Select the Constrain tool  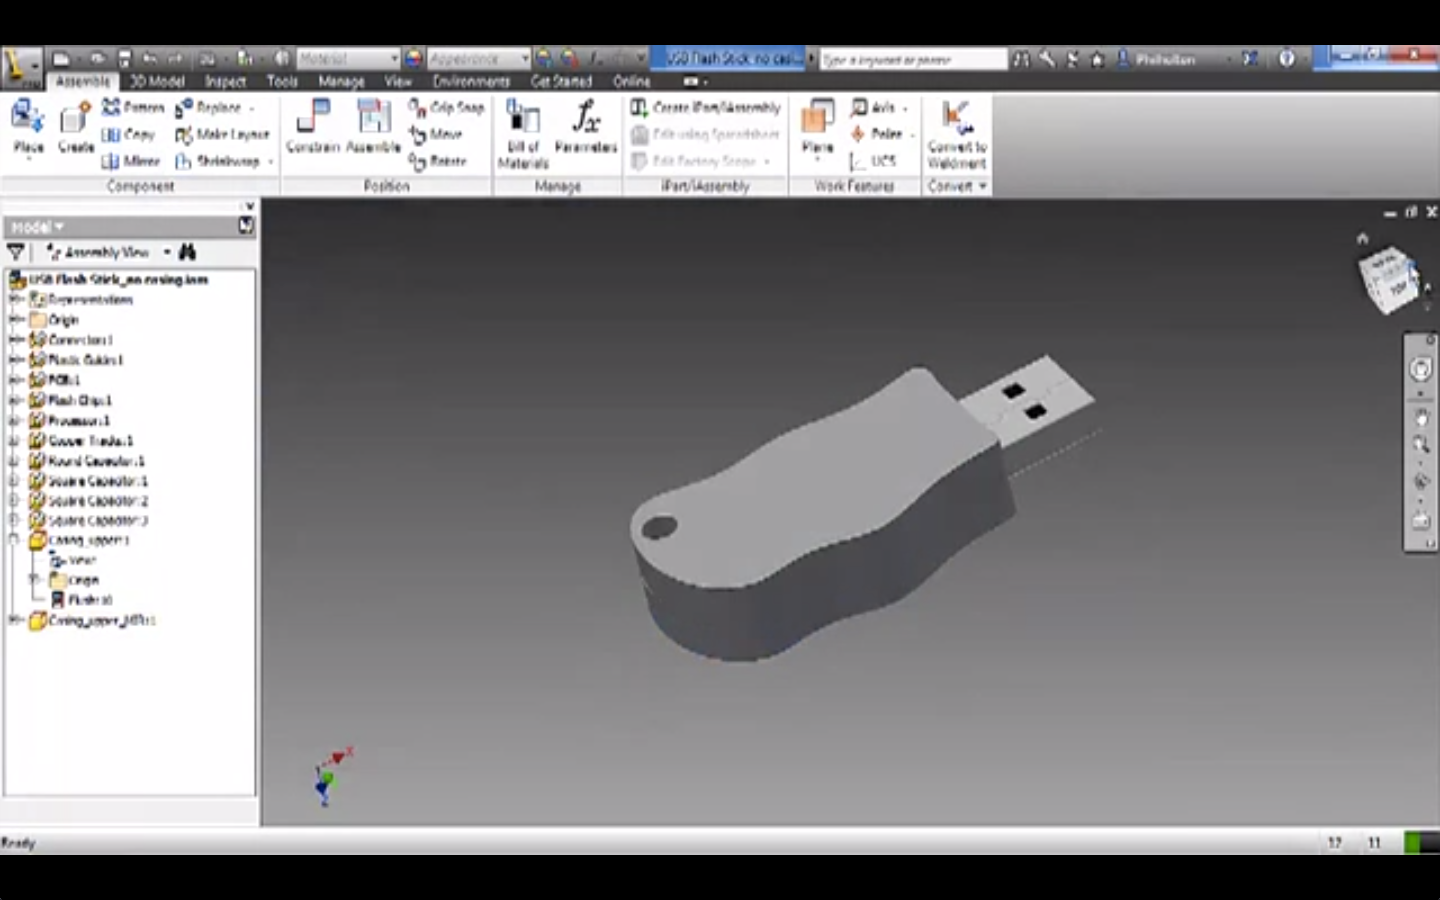tap(313, 130)
